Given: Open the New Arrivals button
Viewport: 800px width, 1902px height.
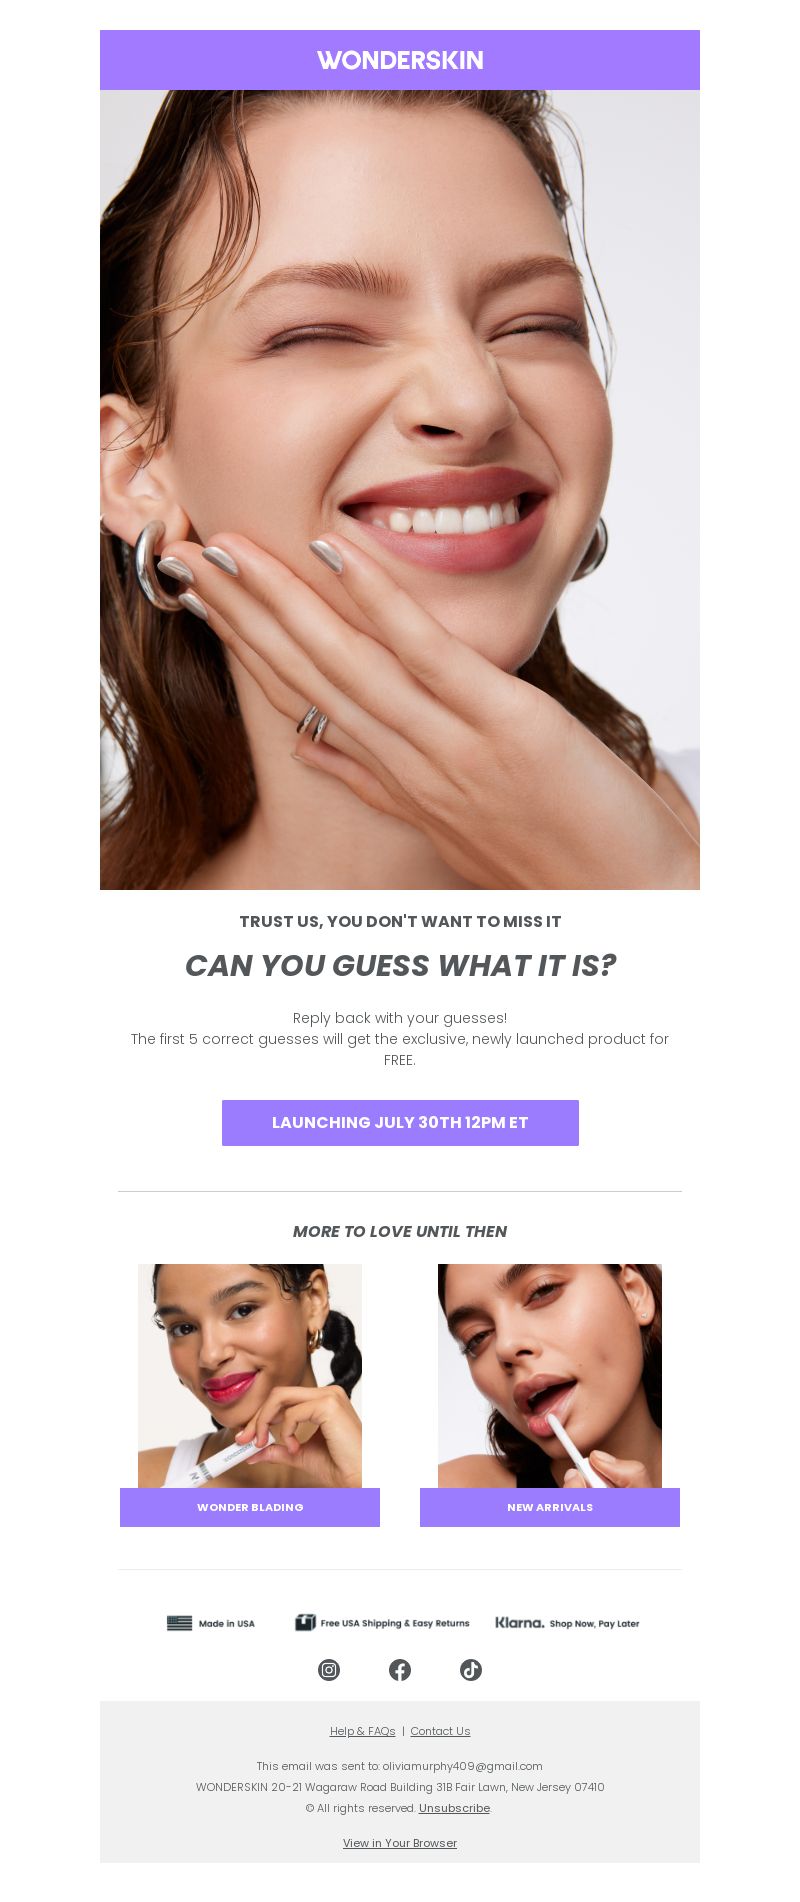Looking at the screenshot, I should pyautogui.click(x=550, y=1507).
